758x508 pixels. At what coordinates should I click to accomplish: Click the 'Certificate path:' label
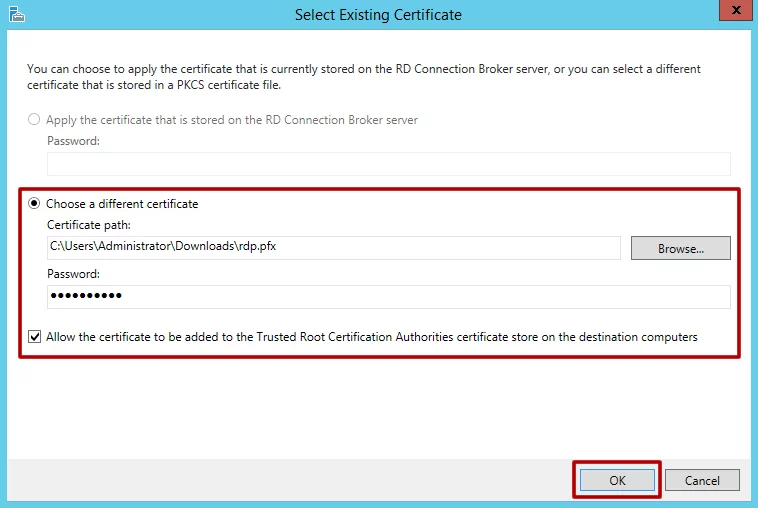point(89,225)
